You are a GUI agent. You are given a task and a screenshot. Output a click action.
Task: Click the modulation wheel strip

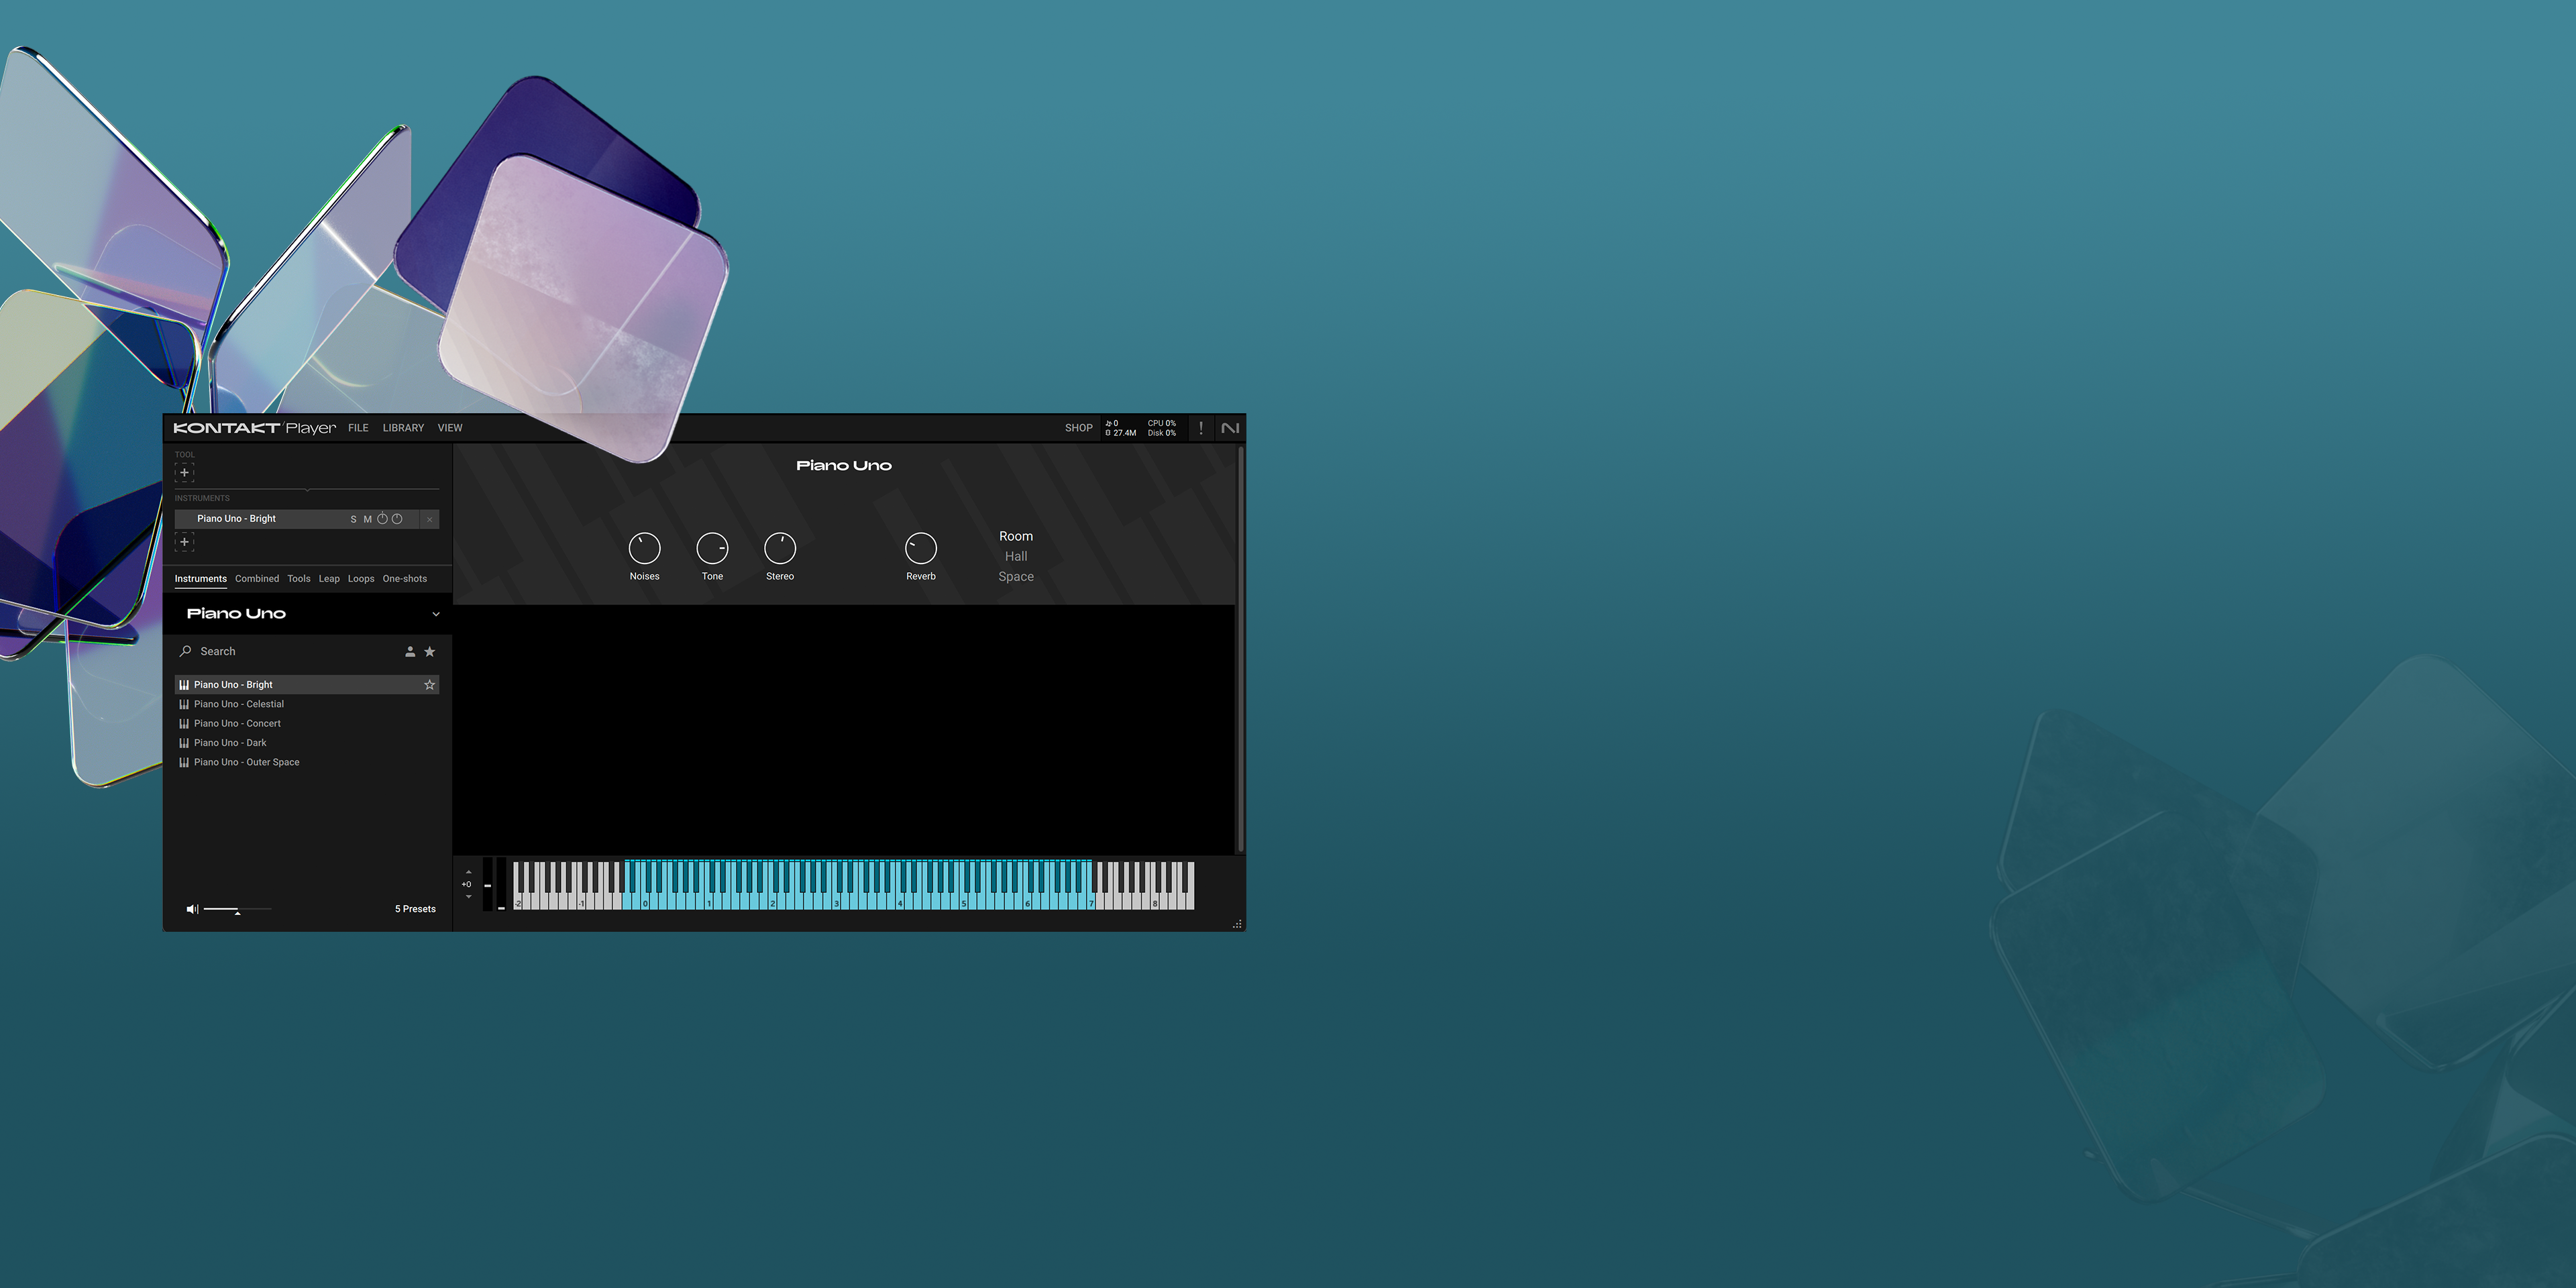point(501,884)
